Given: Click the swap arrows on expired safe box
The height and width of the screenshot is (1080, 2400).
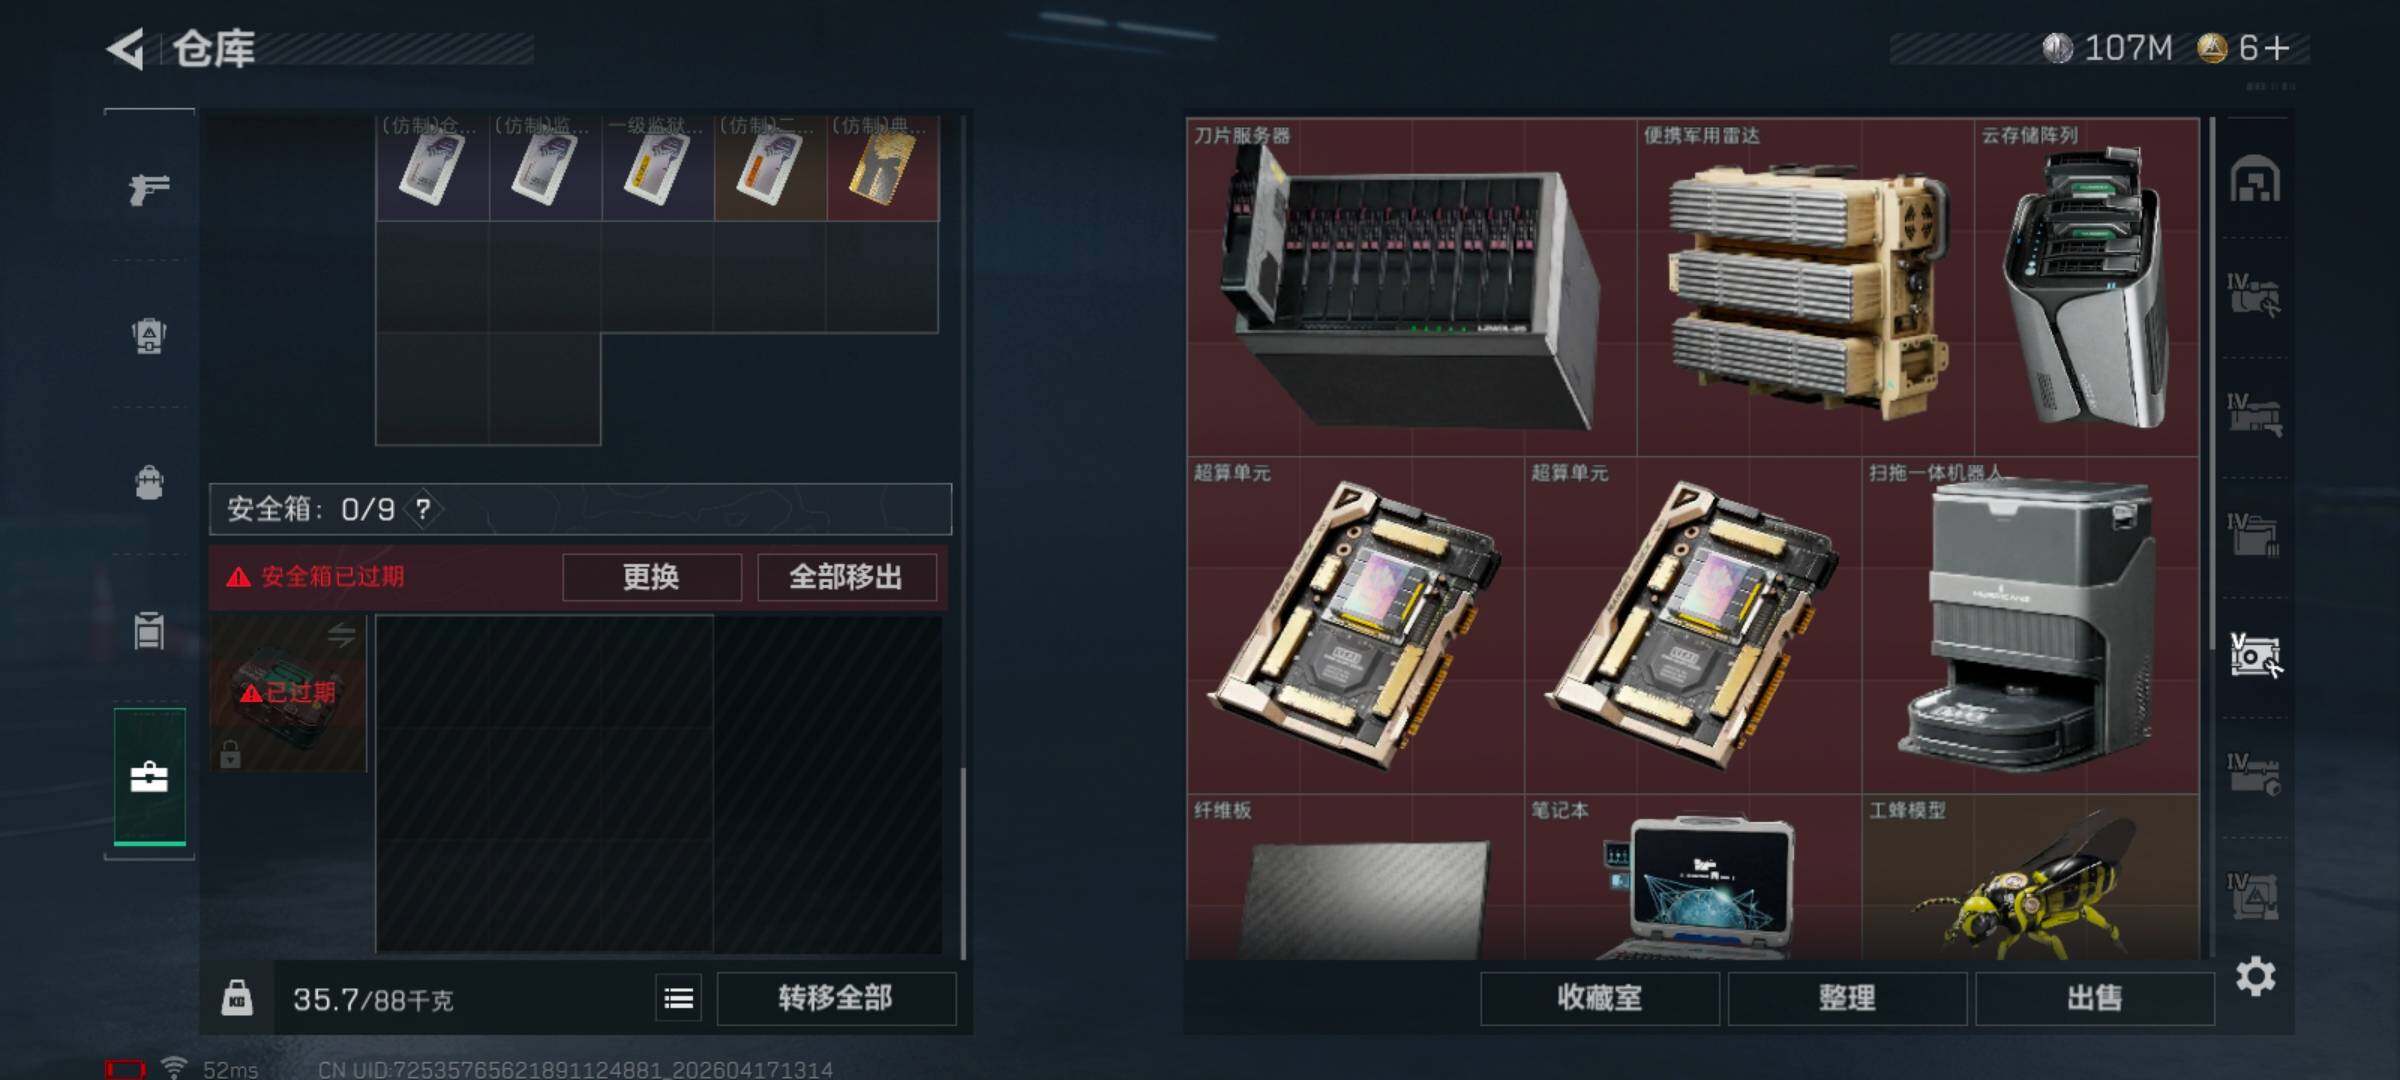Looking at the screenshot, I should [x=341, y=634].
